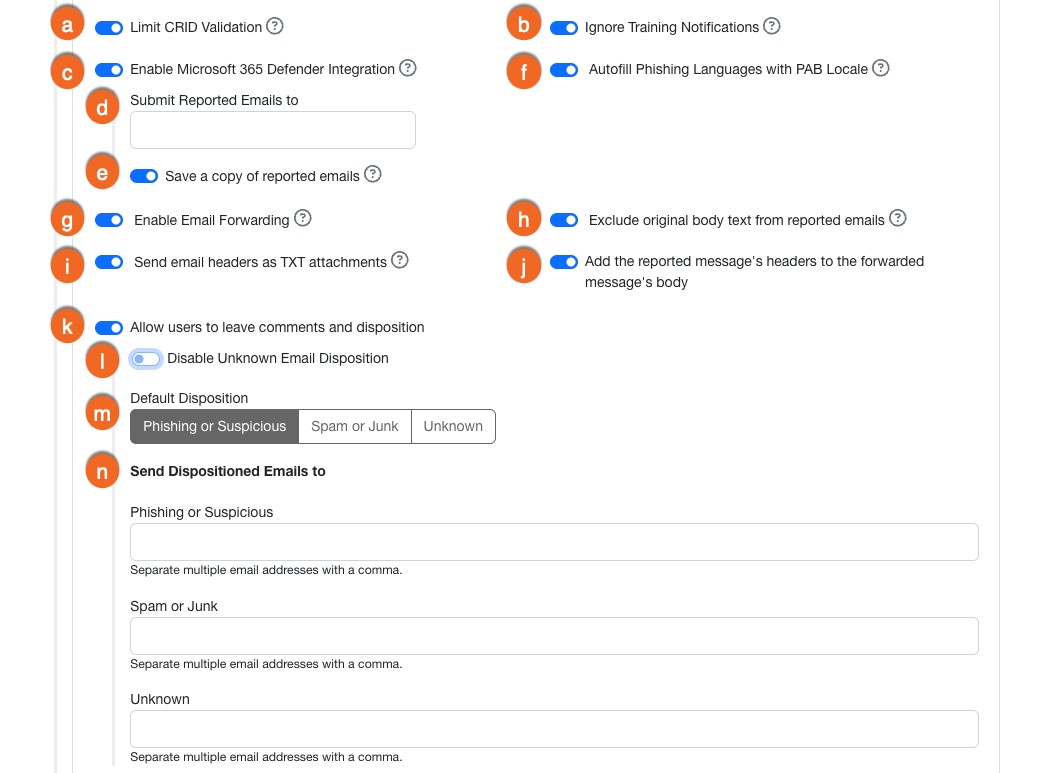Set default disposition to Unknown
Viewport: 1059px width, 773px height.
[x=453, y=426]
